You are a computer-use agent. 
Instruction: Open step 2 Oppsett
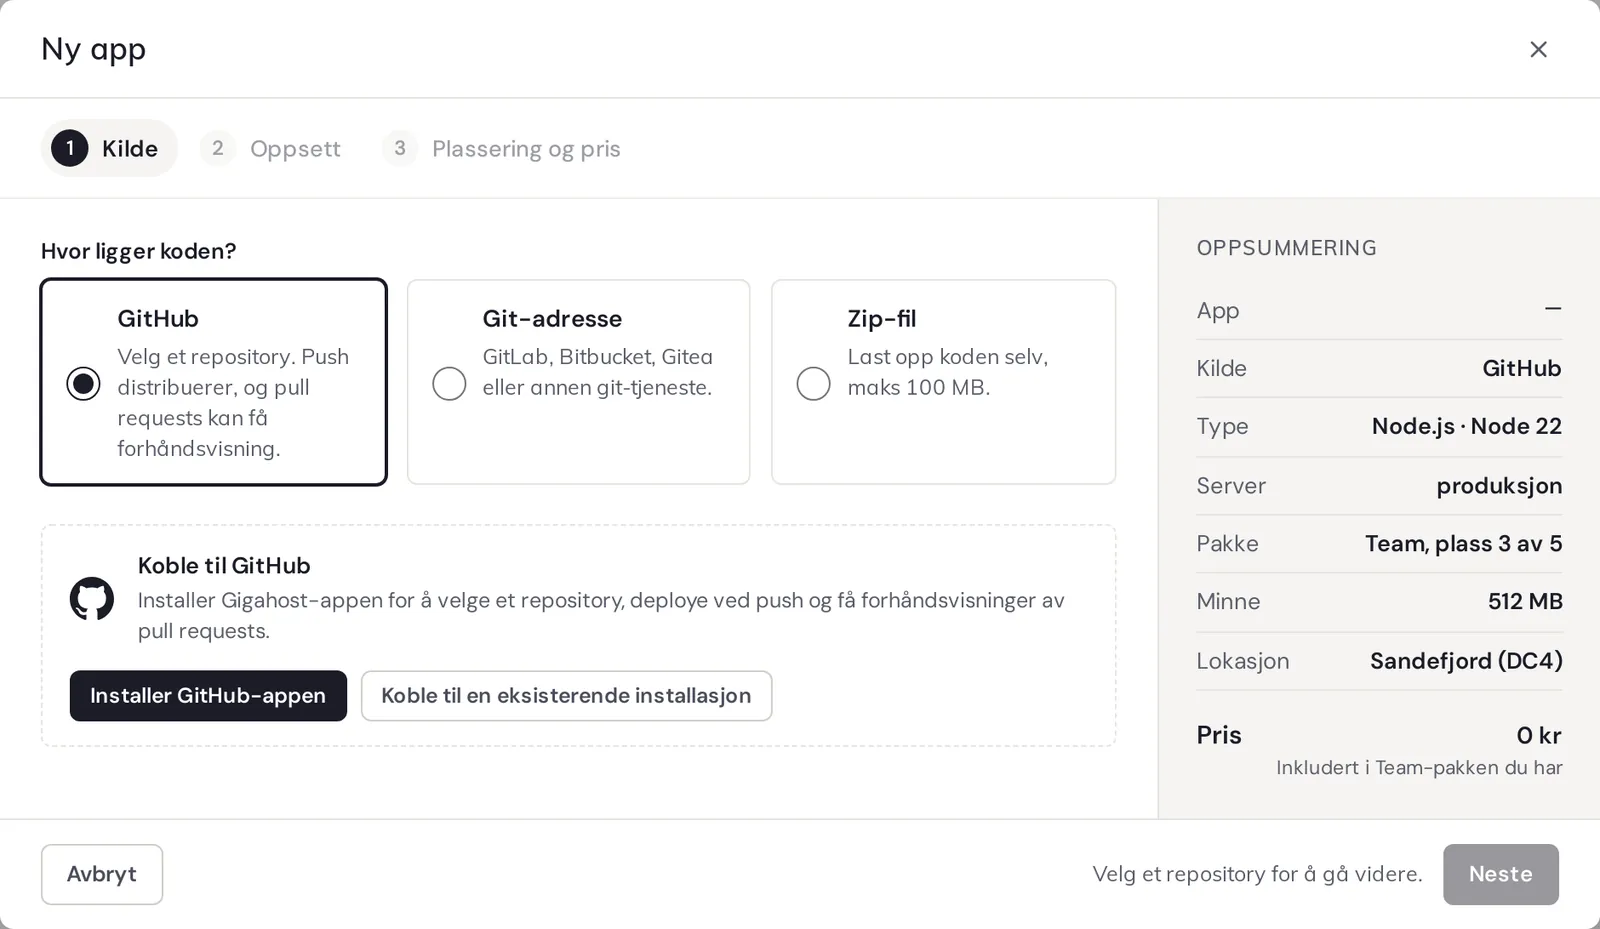[271, 148]
